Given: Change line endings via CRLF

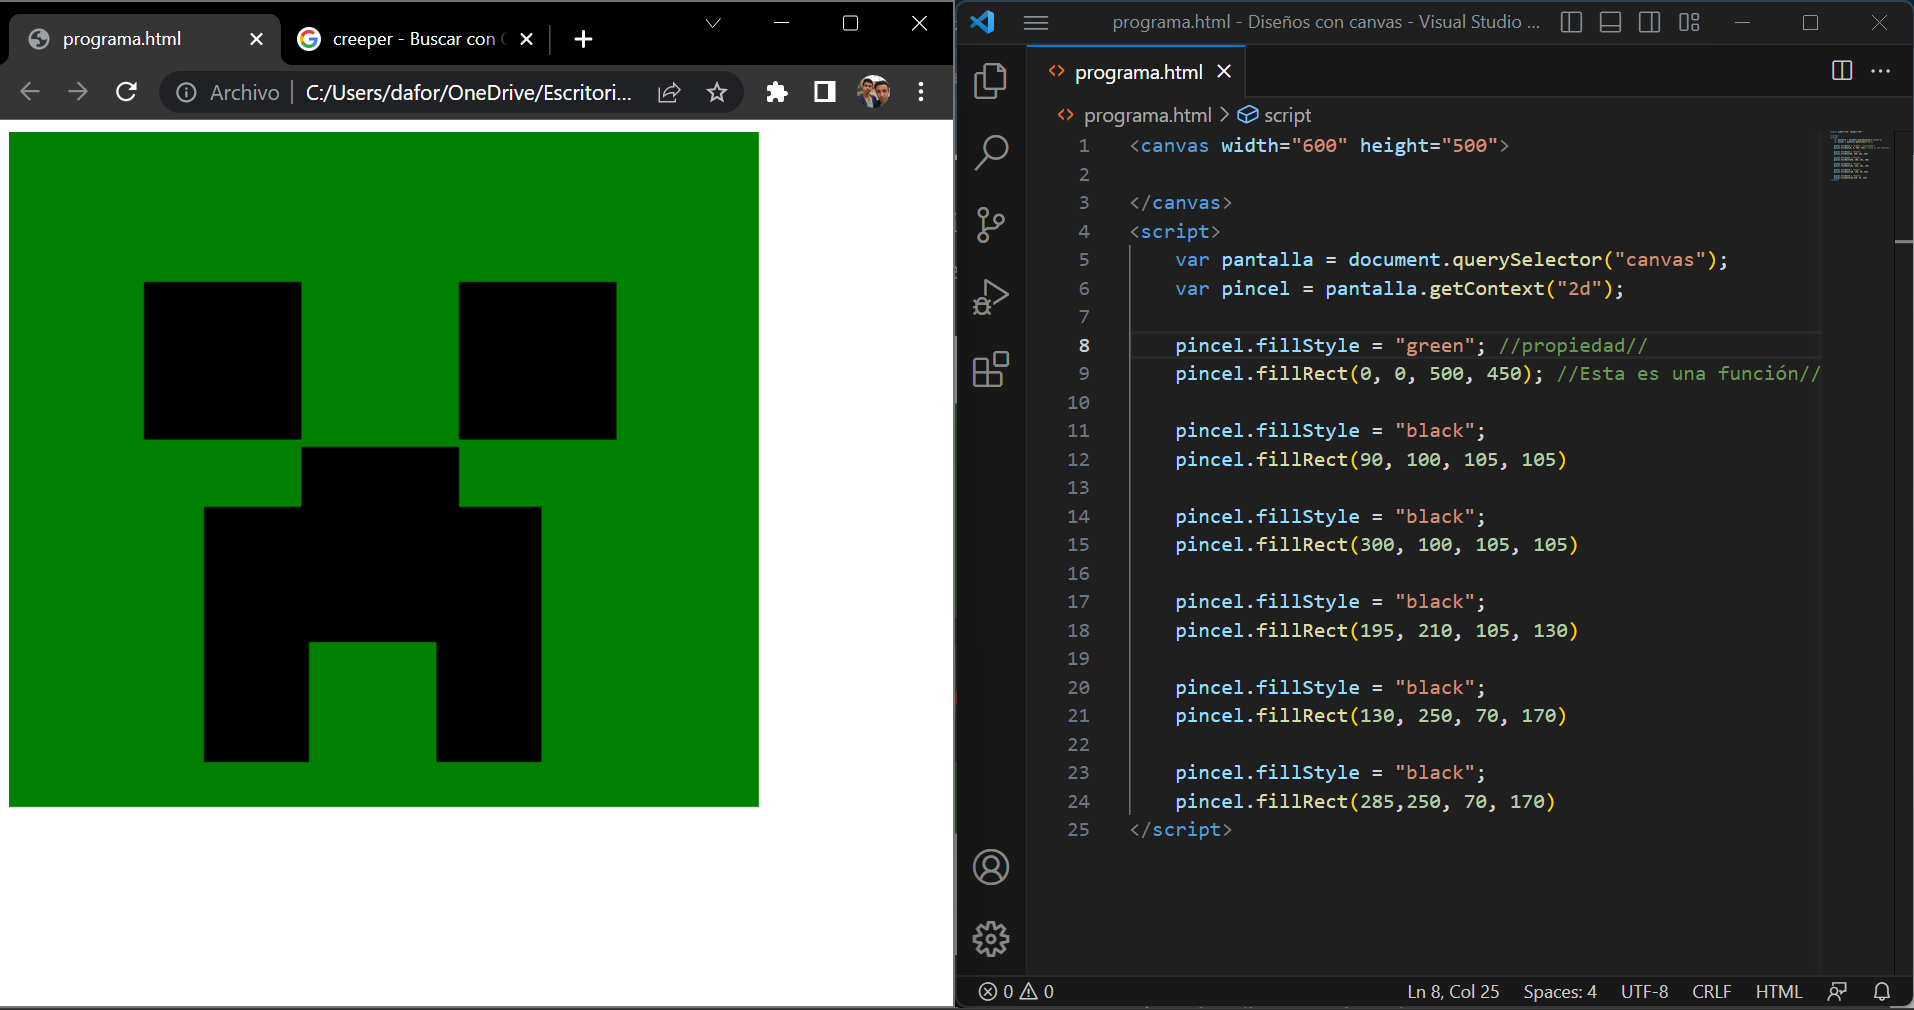Looking at the screenshot, I should (x=1711, y=991).
